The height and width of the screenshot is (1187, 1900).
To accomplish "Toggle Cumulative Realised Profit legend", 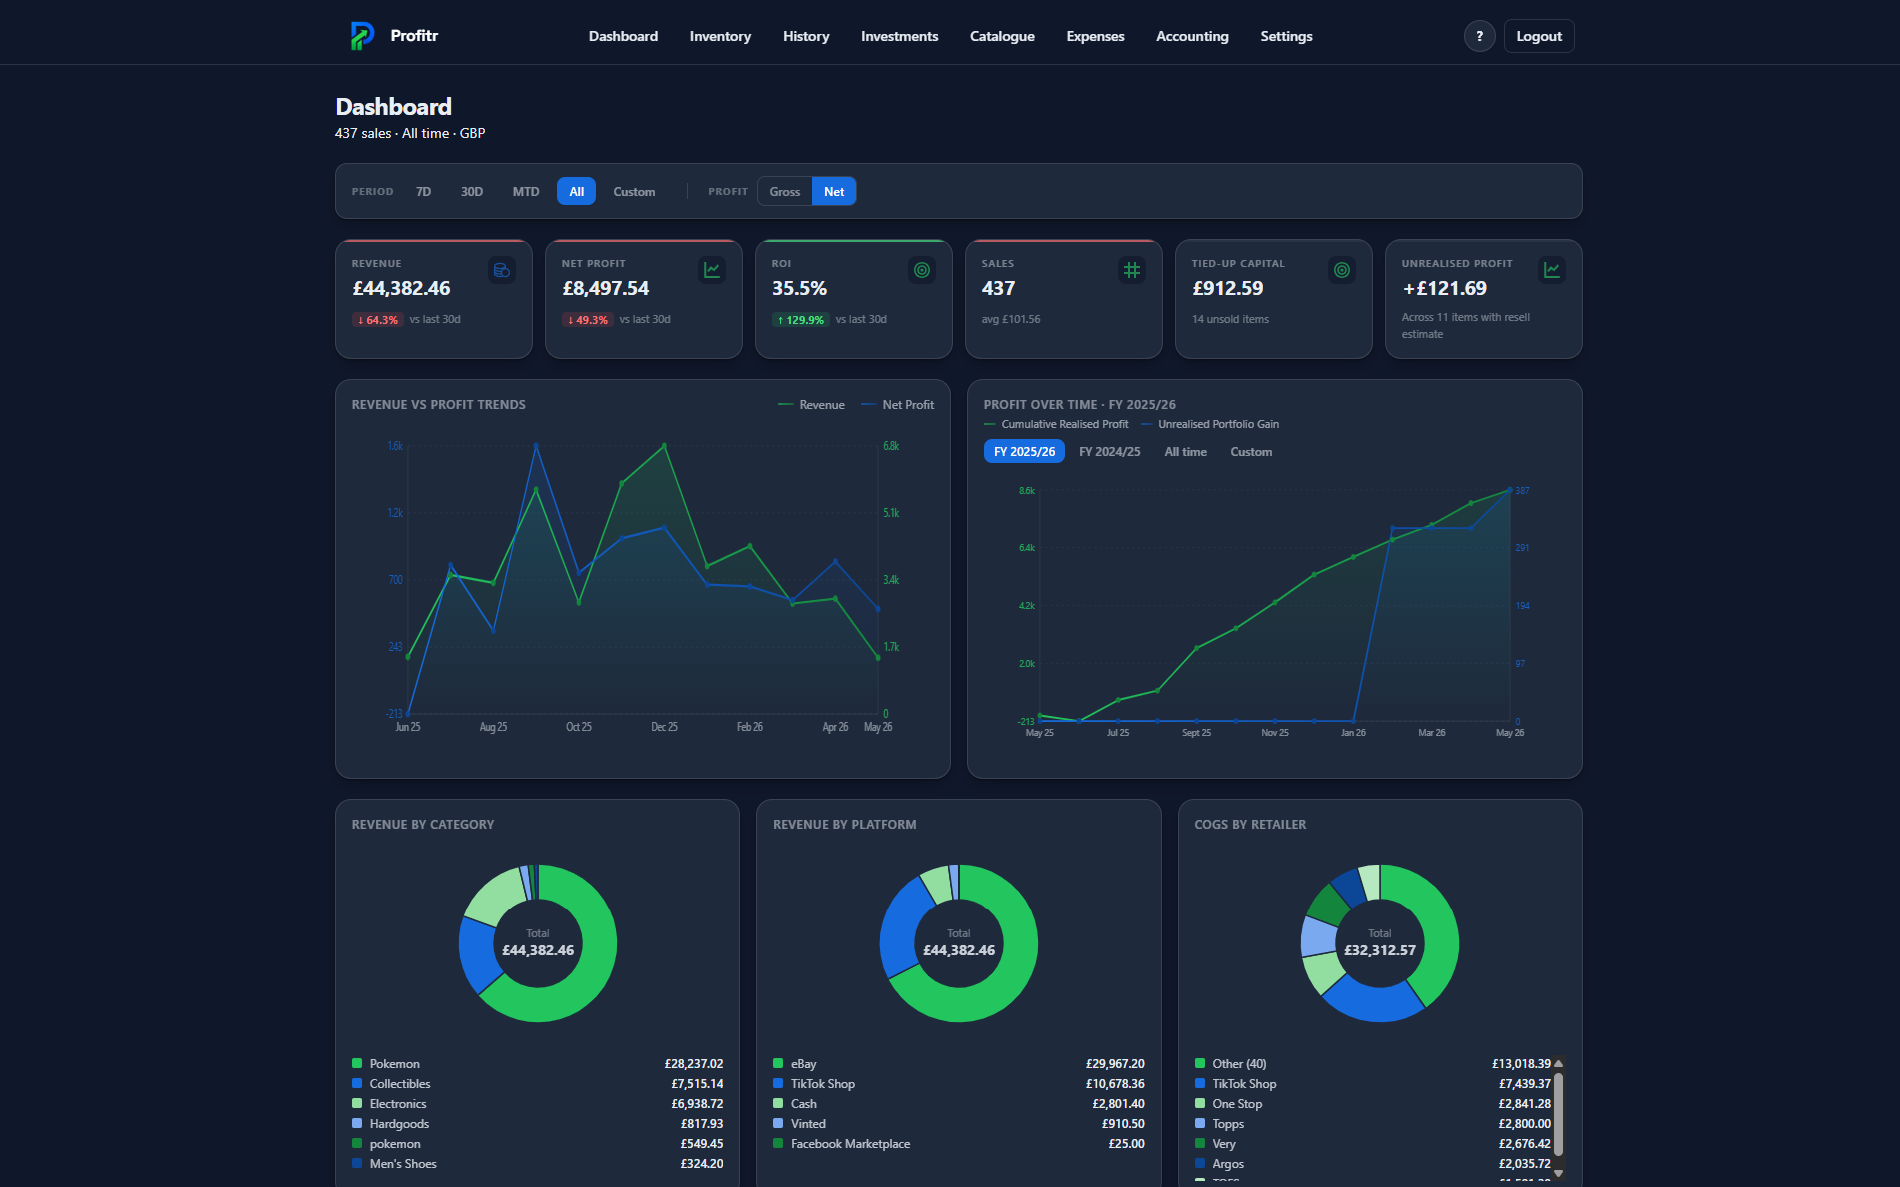I will [x=1056, y=424].
